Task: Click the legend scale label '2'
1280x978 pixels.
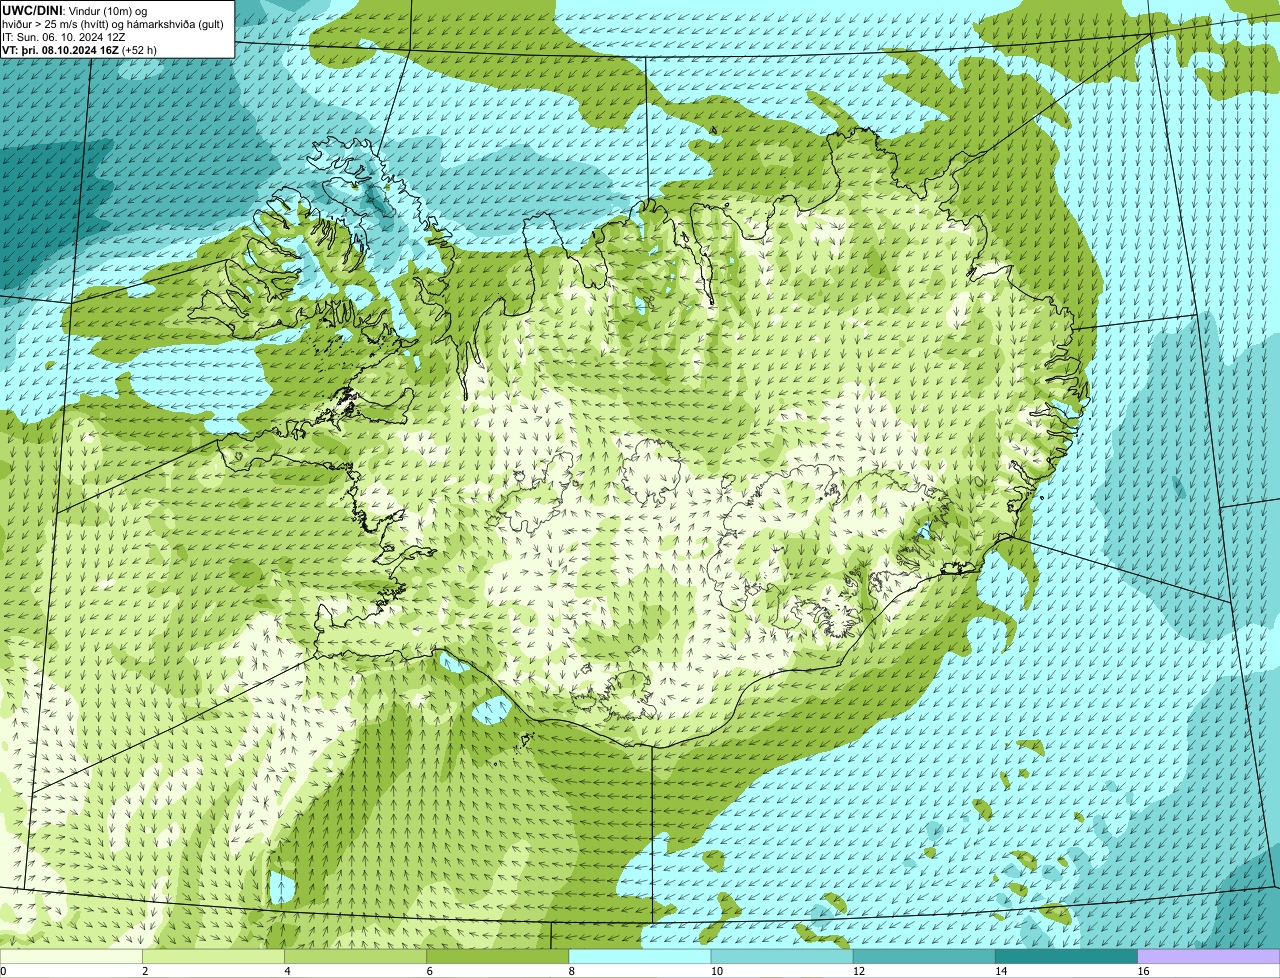Action: 145,971
